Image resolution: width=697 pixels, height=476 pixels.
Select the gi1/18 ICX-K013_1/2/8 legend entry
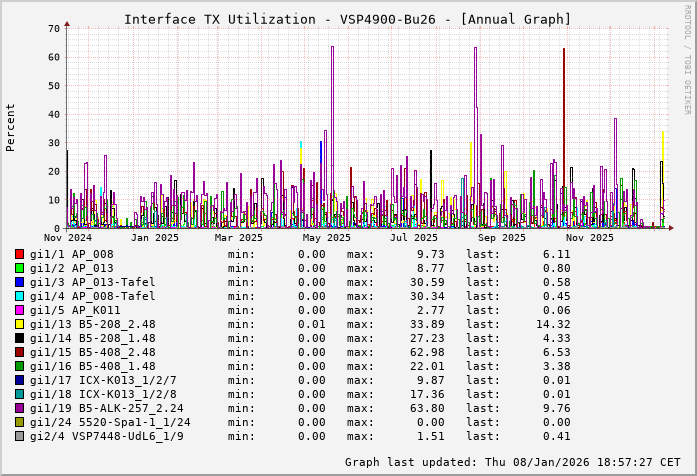click(102, 394)
